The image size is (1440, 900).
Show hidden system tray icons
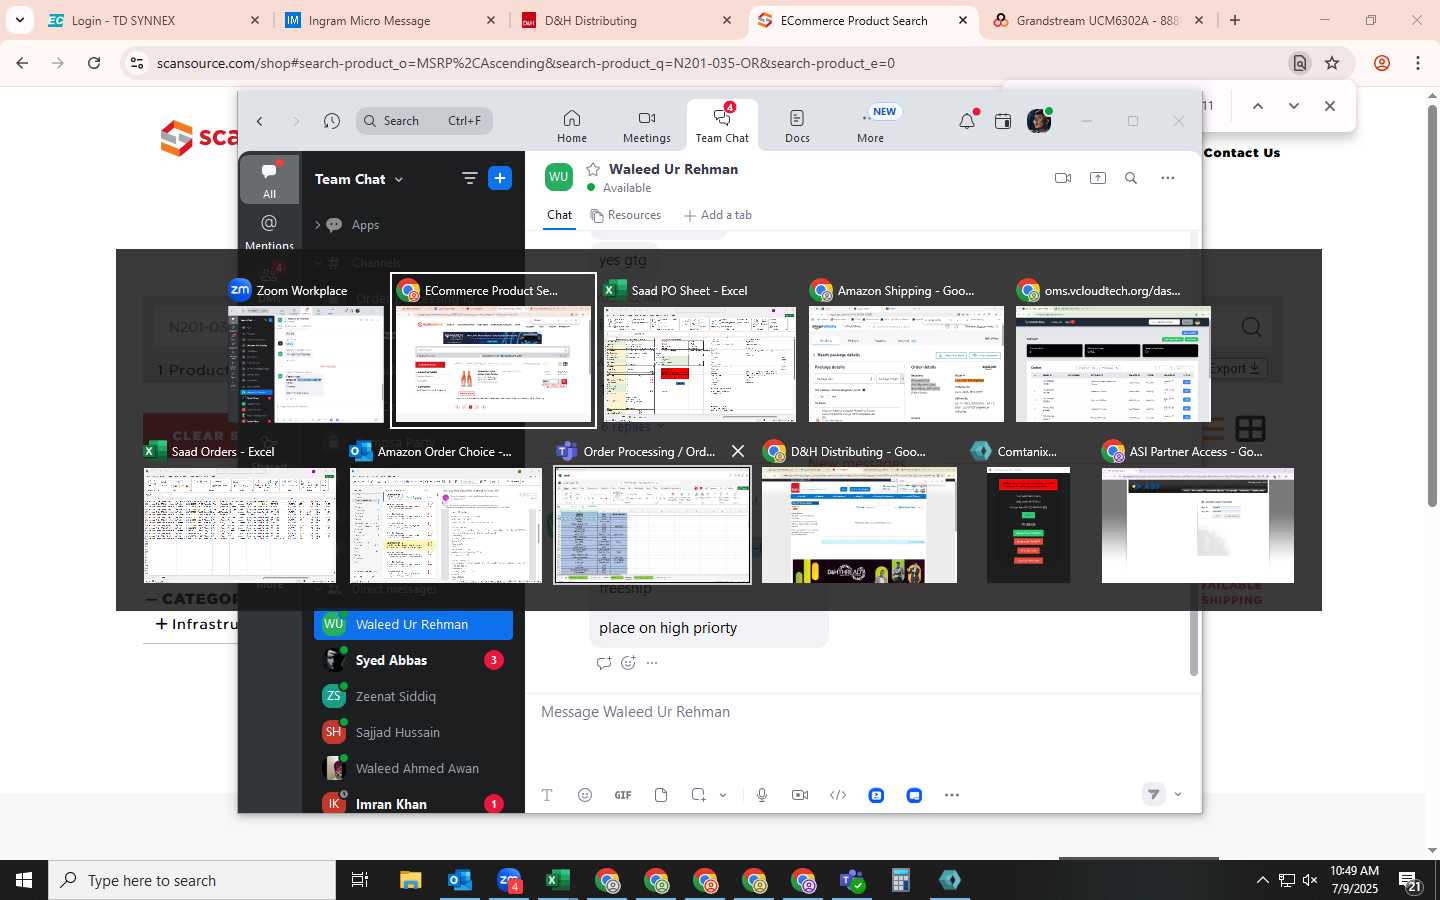(x=1262, y=880)
